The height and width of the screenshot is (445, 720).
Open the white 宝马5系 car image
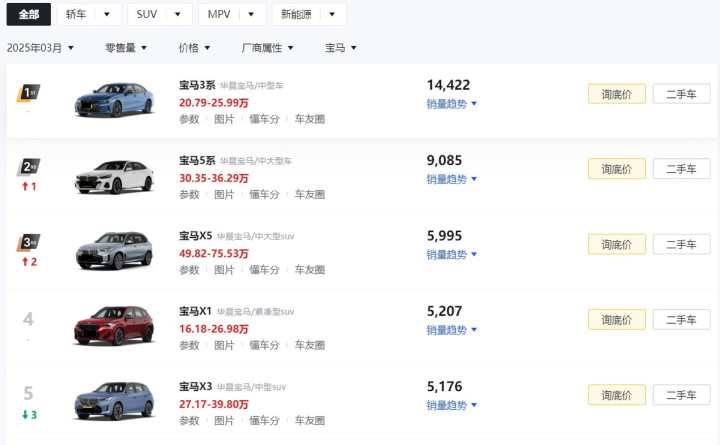tap(114, 177)
